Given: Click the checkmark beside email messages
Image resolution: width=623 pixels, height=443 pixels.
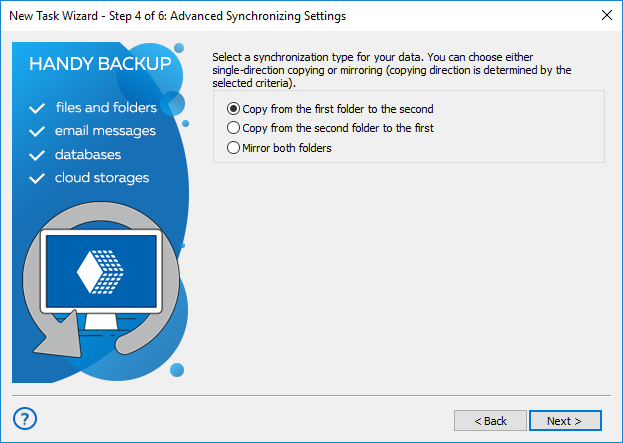Looking at the screenshot, I should 38,131.
